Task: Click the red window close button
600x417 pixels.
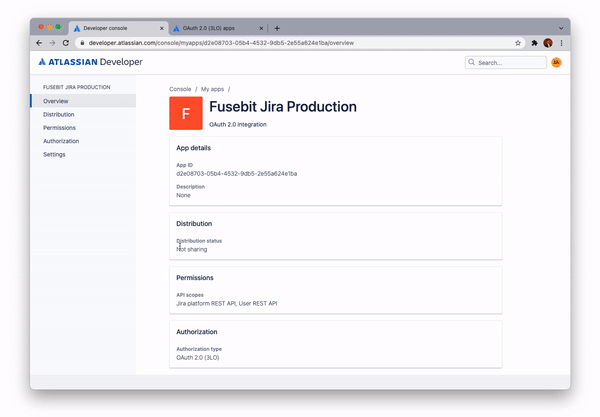Action: pos(41,27)
